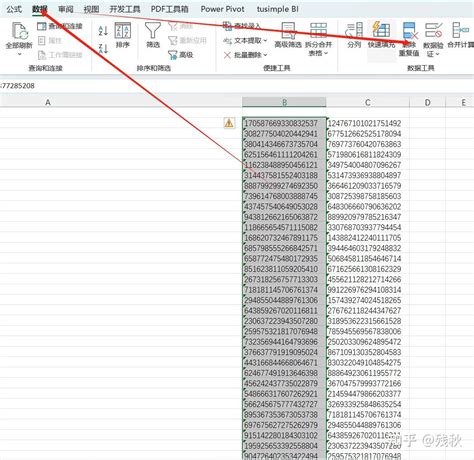Open the Power Pivot ribbon tab
The width and height of the screenshot is (474, 460).
[x=222, y=9]
